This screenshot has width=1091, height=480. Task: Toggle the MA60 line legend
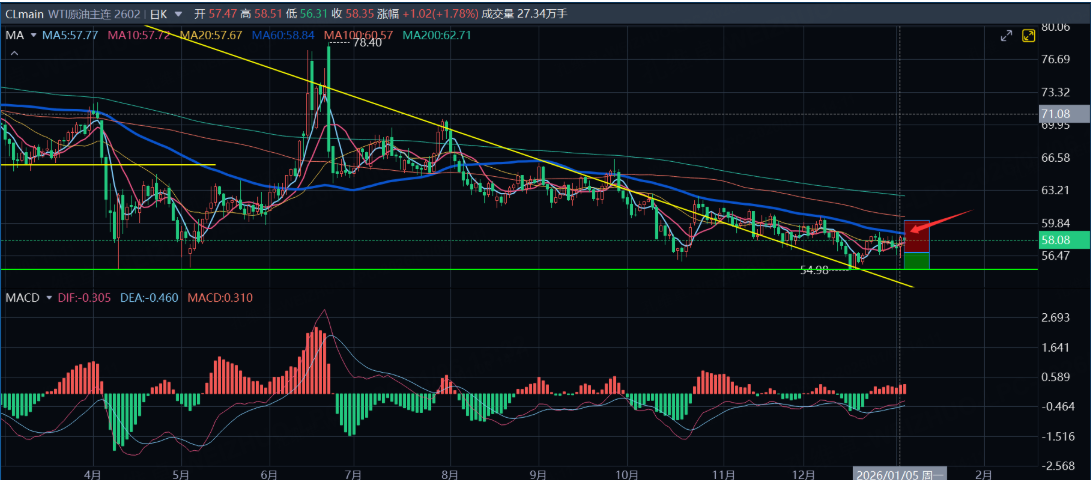click(x=281, y=35)
